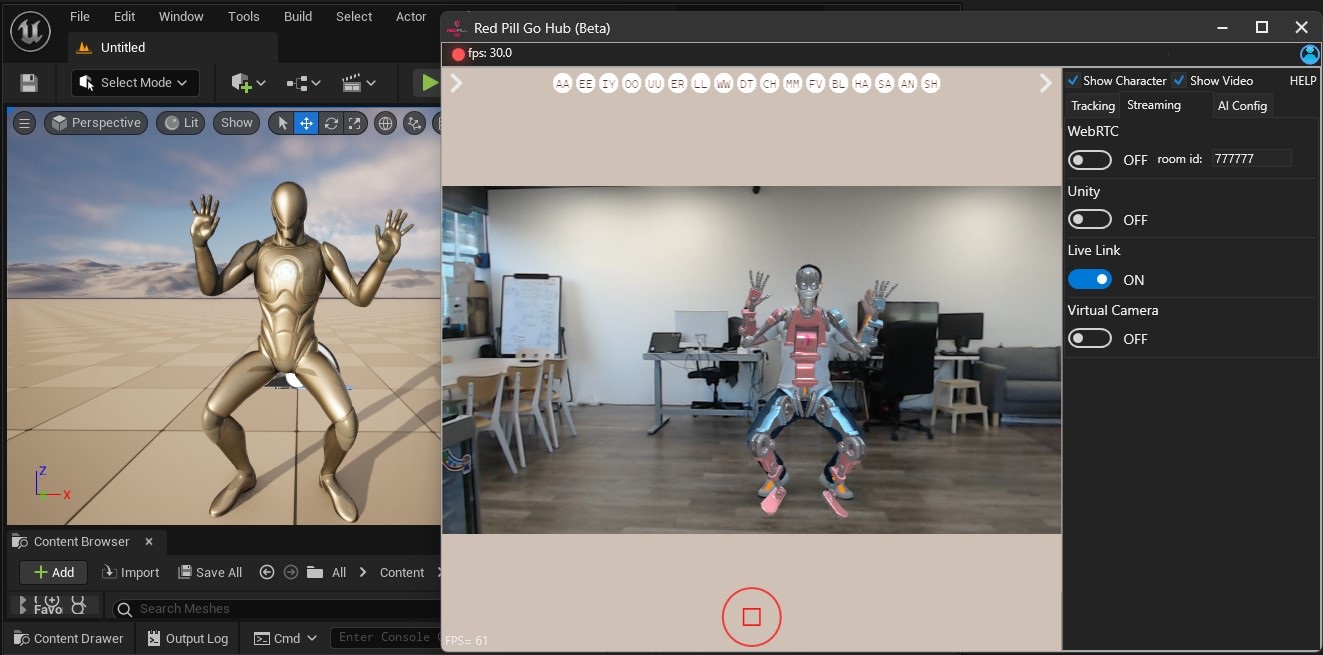Turn off the Live Link toggle
Screen dimensions: 1323x655
tap(1090, 280)
